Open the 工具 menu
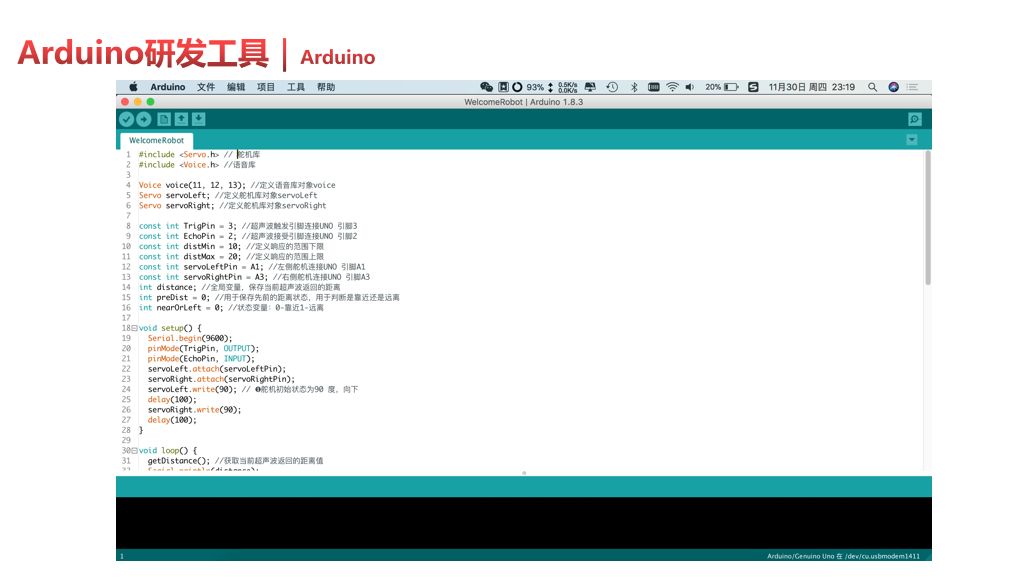 296,87
